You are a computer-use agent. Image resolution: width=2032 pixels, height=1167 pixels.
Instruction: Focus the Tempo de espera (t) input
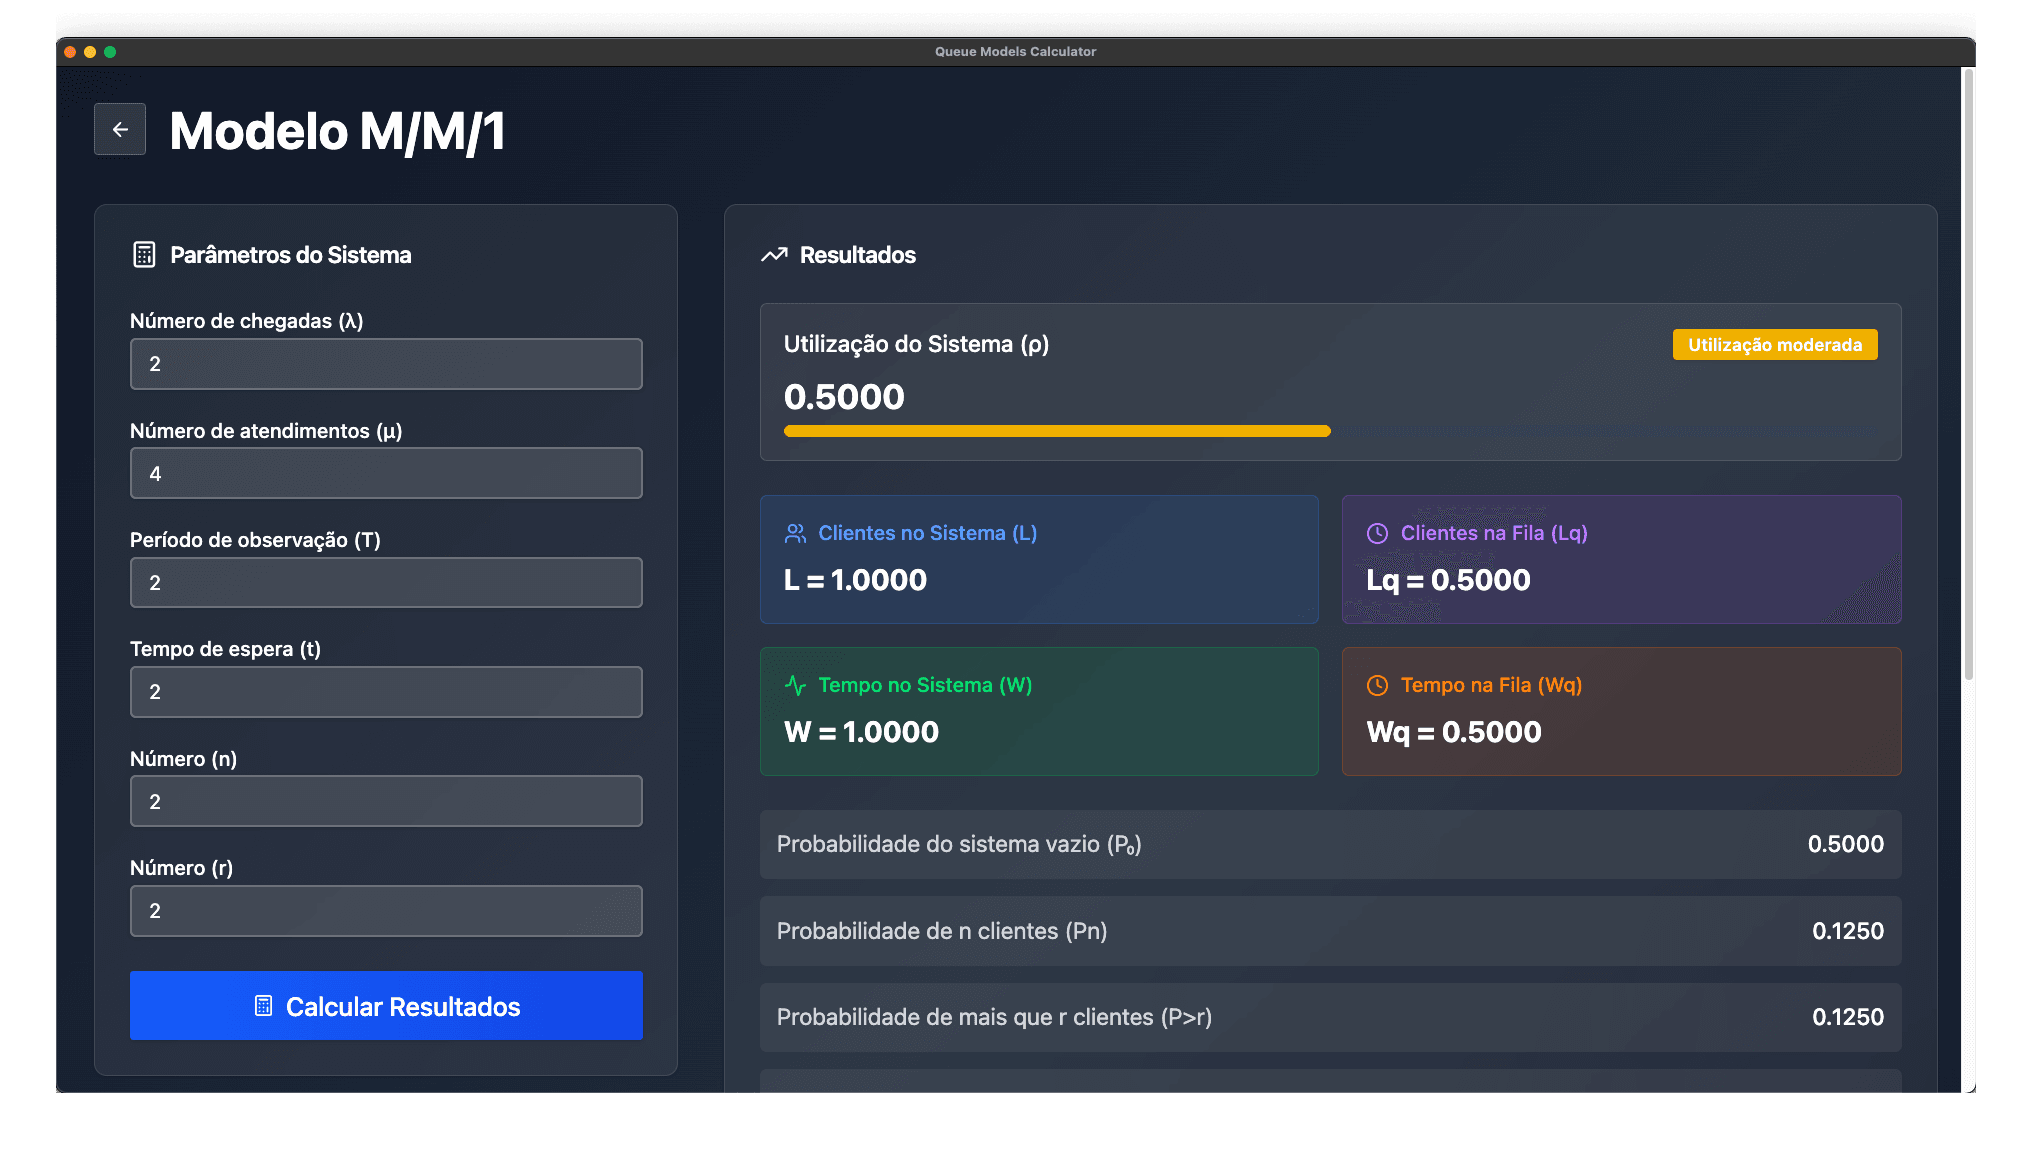[386, 692]
